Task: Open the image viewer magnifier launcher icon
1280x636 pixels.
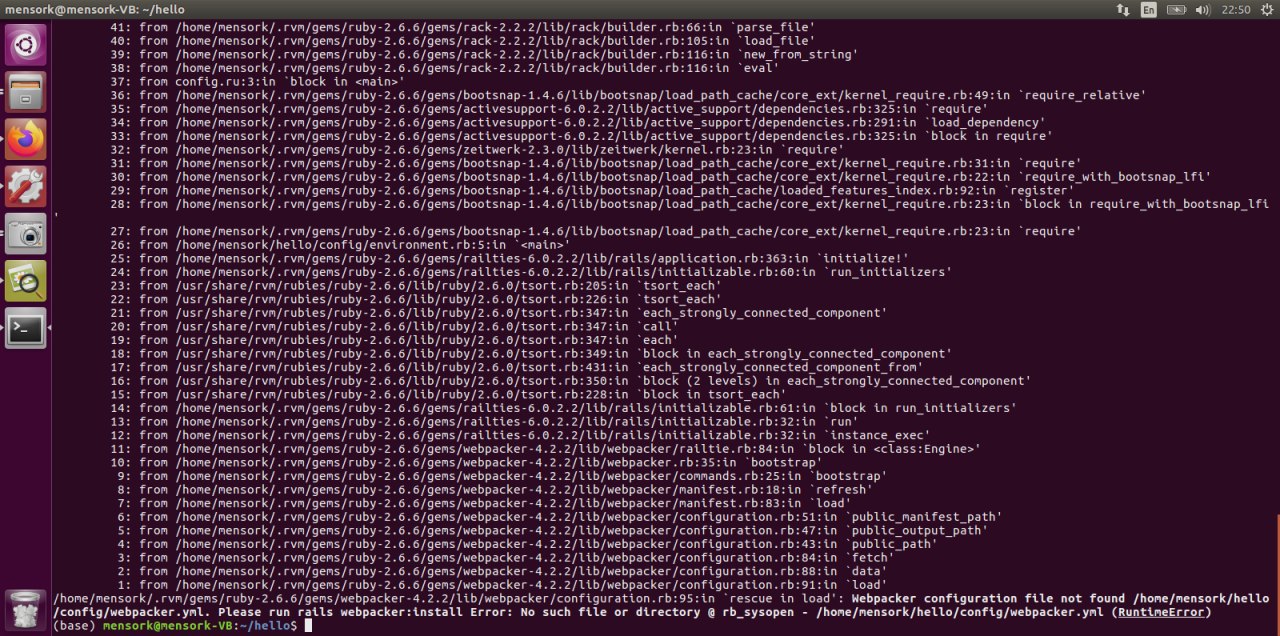Action: 26,280
